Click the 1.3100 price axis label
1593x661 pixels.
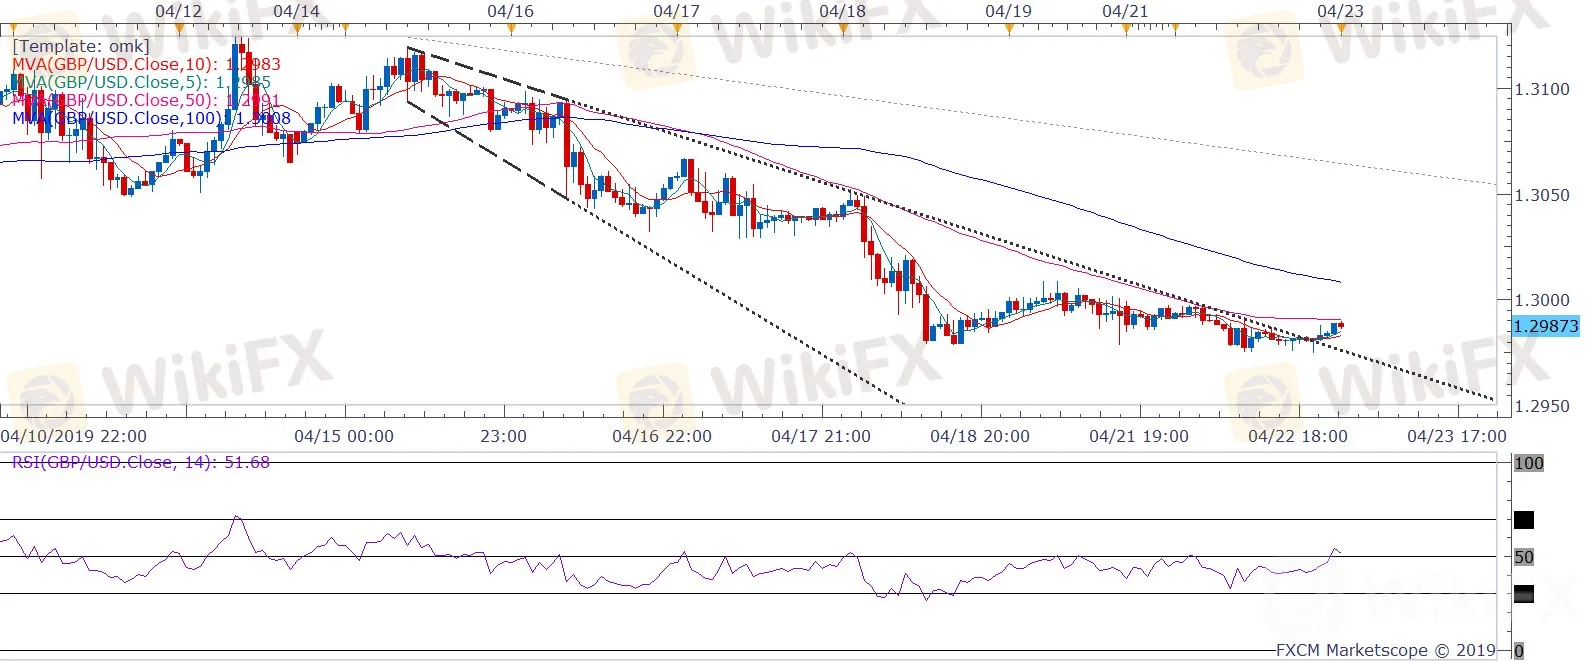click(x=1542, y=89)
